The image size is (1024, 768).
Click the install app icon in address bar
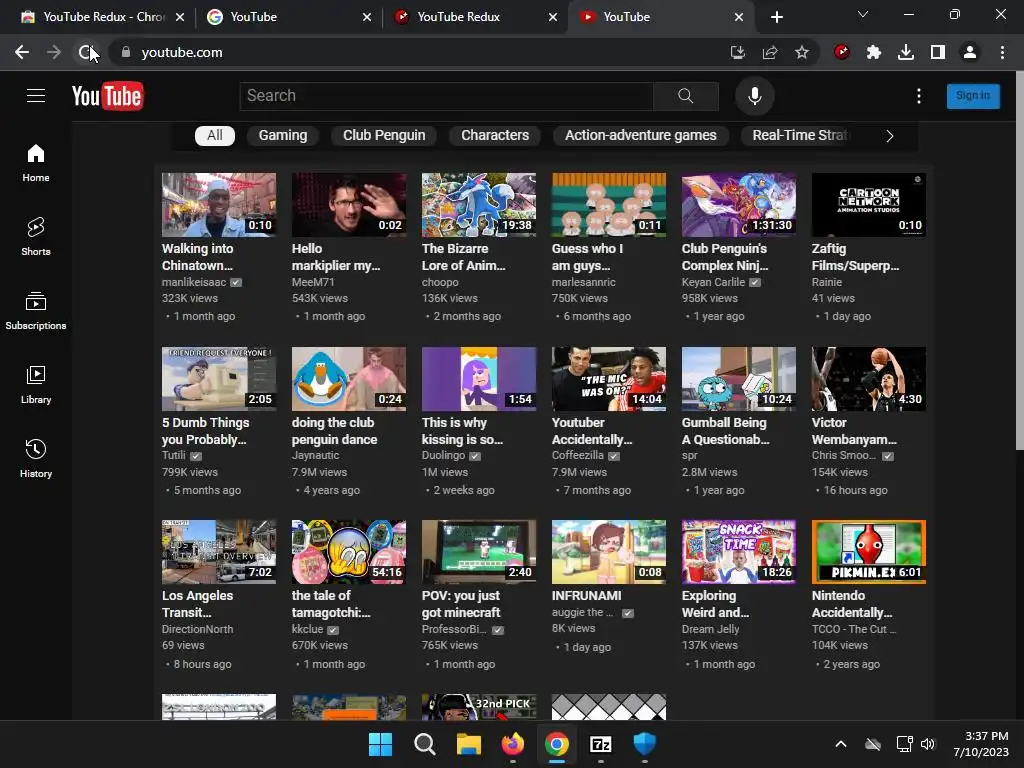coord(738,52)
